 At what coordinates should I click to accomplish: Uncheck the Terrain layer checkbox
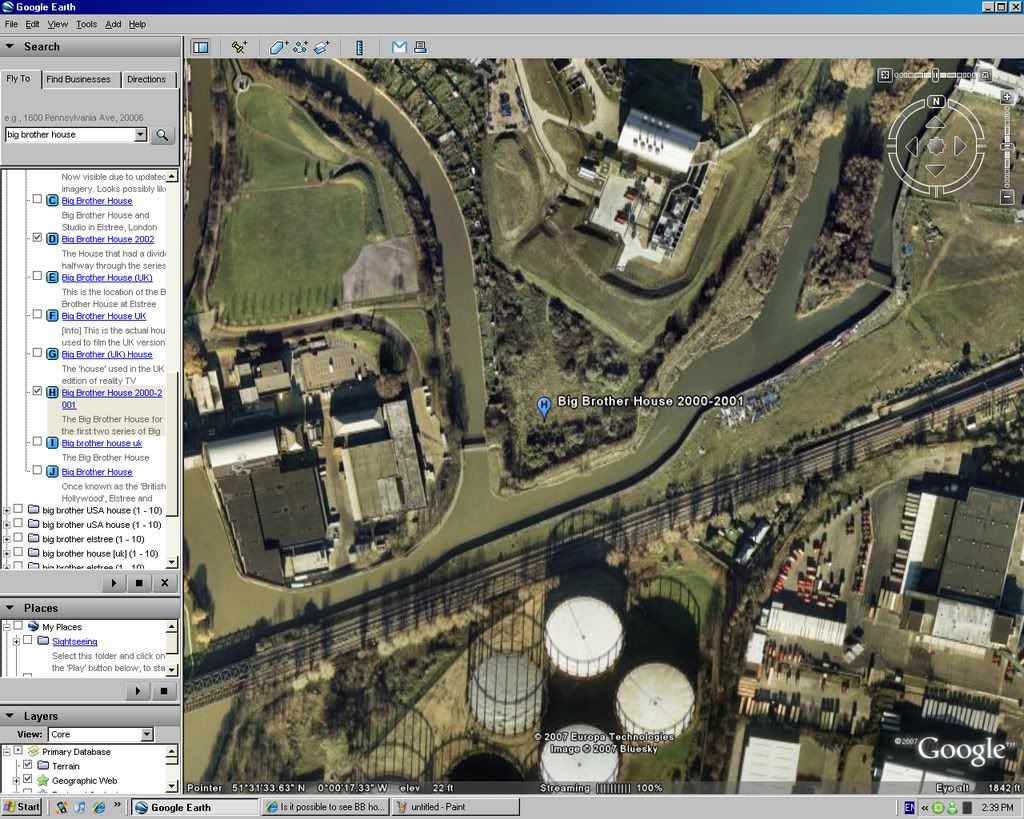coord(28,765)
